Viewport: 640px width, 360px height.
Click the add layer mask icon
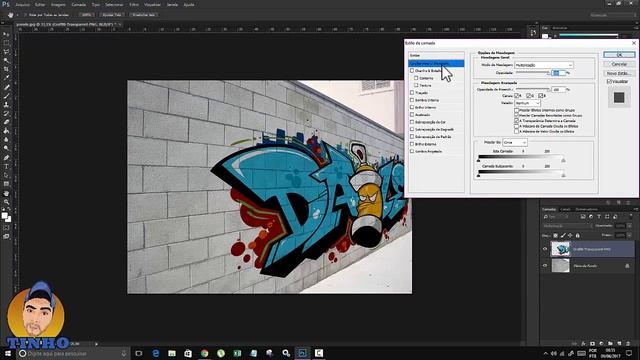point(592,344)
